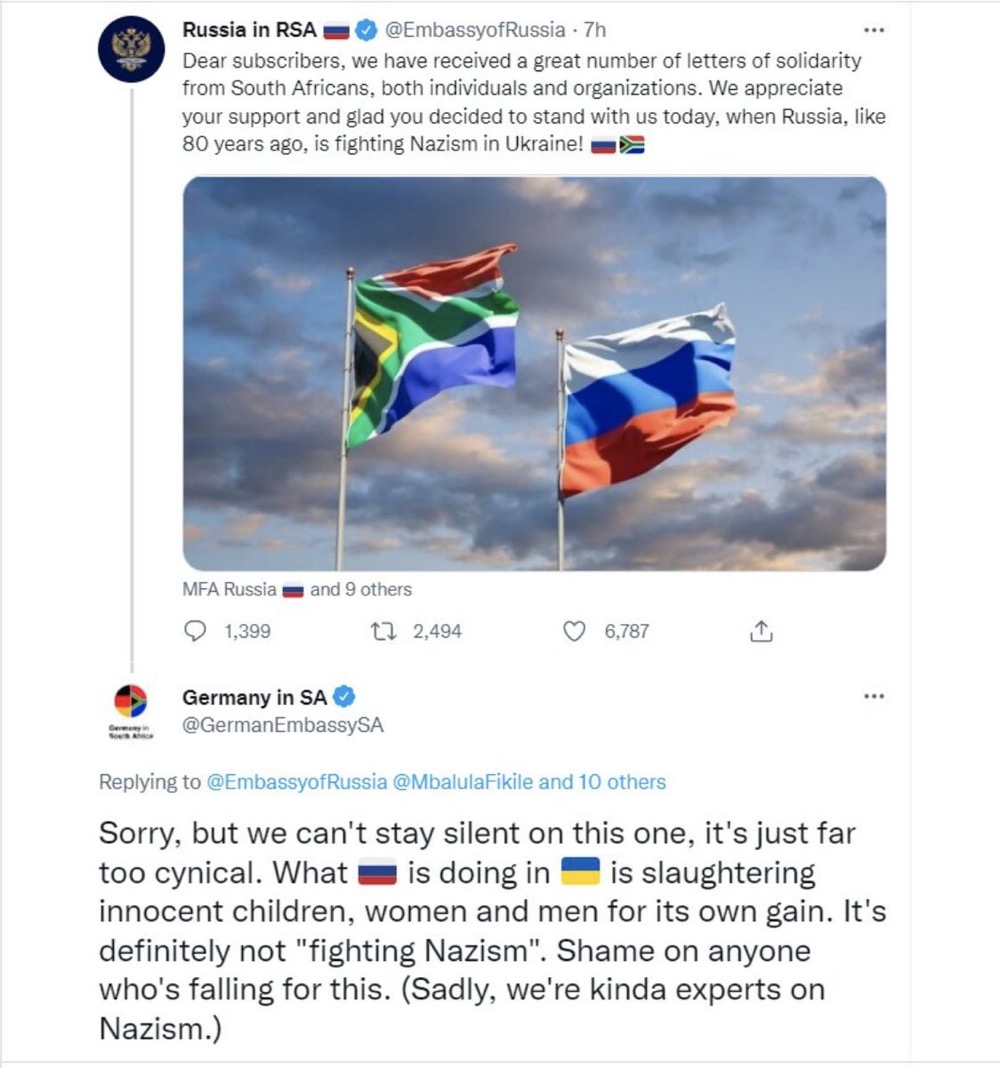Open Germany in SA profile avatar

point(131,702)
